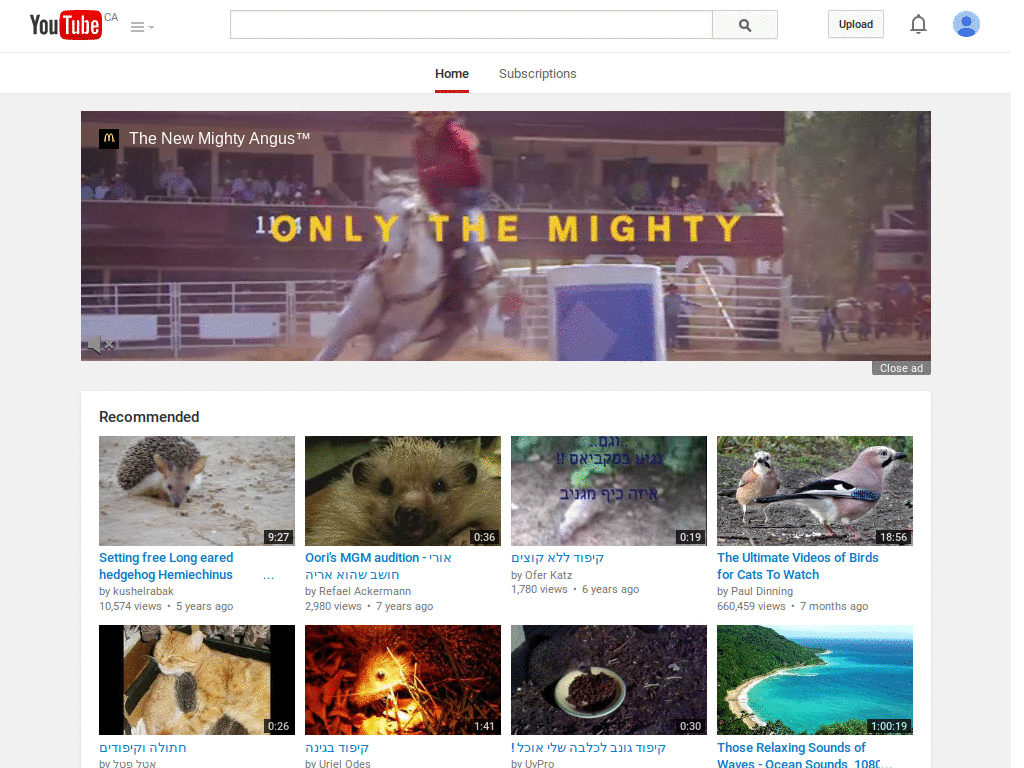This screenshot has width=1024, height=768.
Task: Switch to the Subscriptions tab
Action: pyautogui.click(x=537, y=74)
